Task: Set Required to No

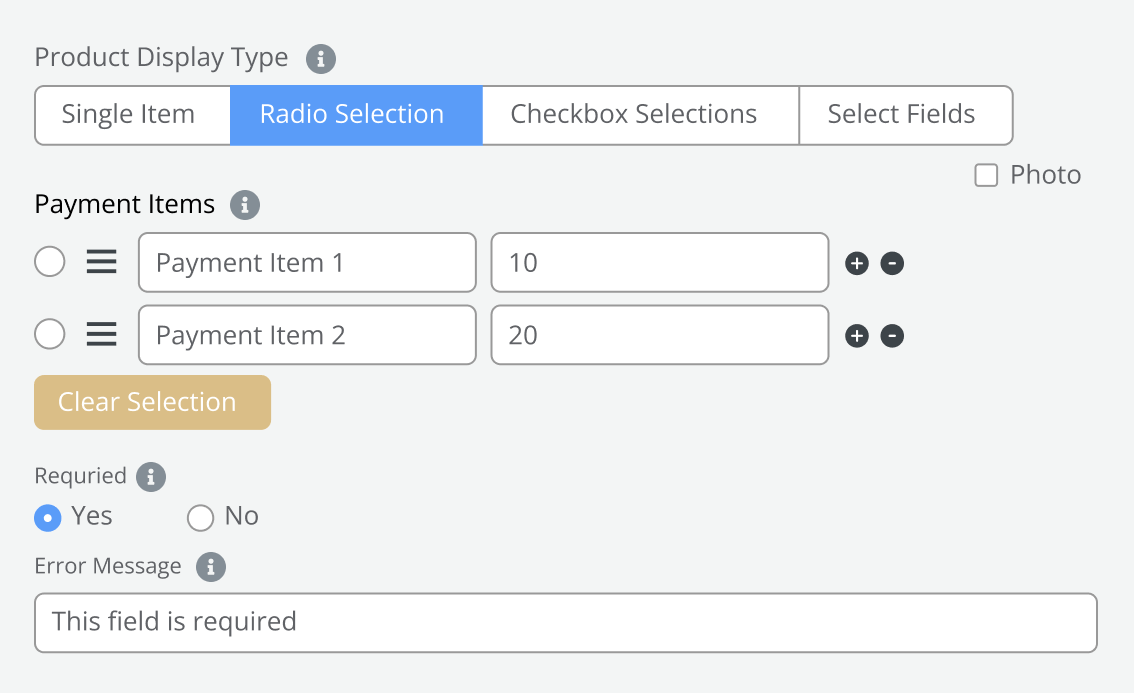Action: [201, 517]
